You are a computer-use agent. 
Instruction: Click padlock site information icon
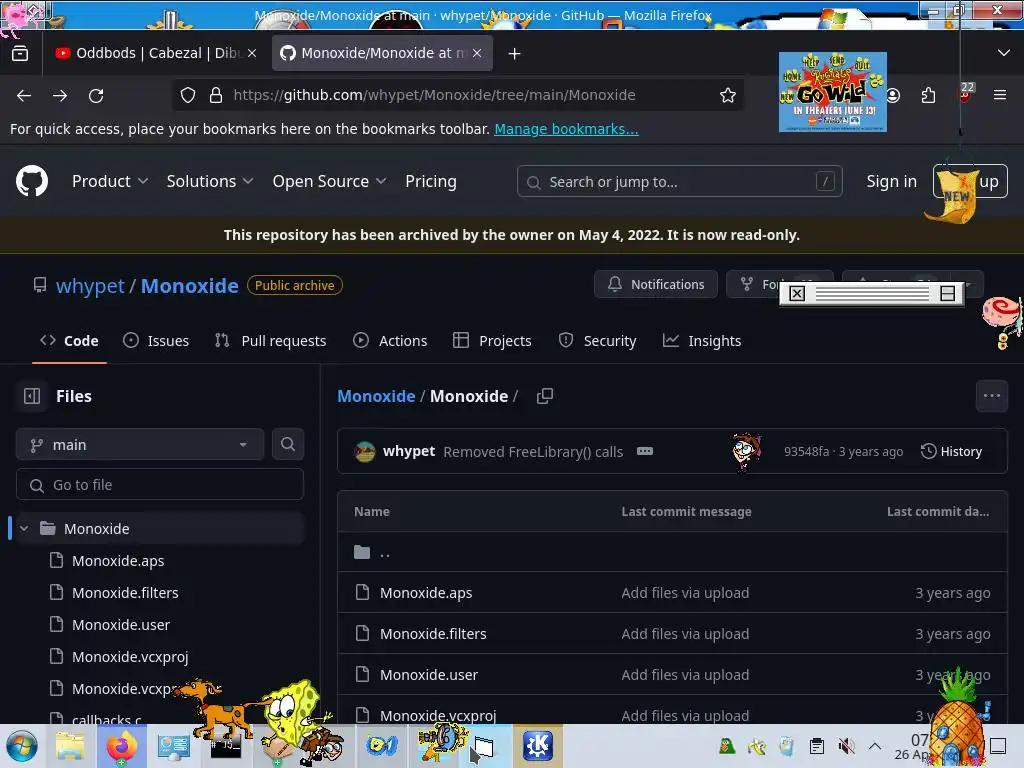pyautogui.click(x=216, y=95)
